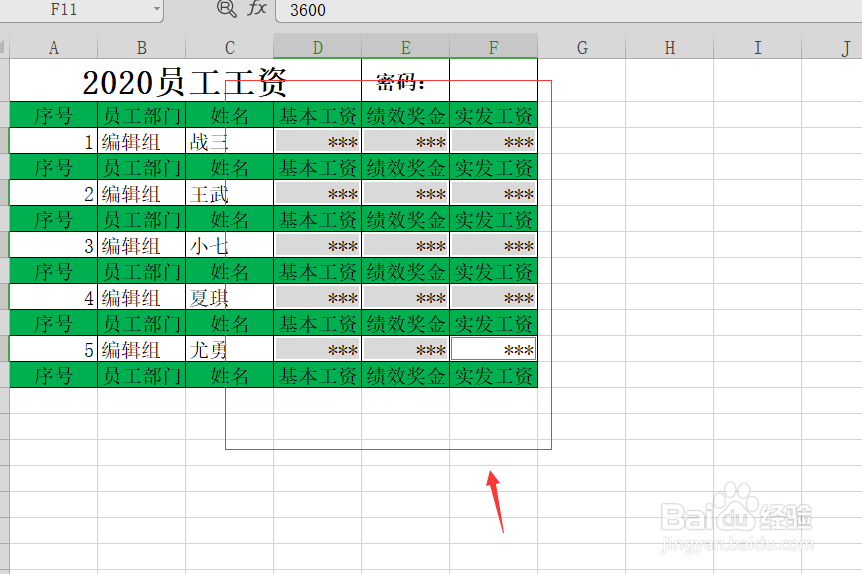Click the selected 实发工资 cell for 尤勇
The image size is (862, 574).
494,349
